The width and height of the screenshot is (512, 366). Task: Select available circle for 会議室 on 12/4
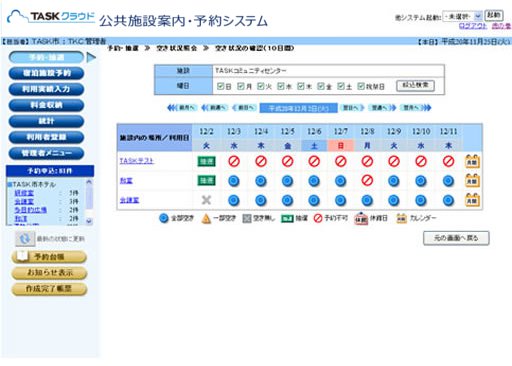coord(261,200)
